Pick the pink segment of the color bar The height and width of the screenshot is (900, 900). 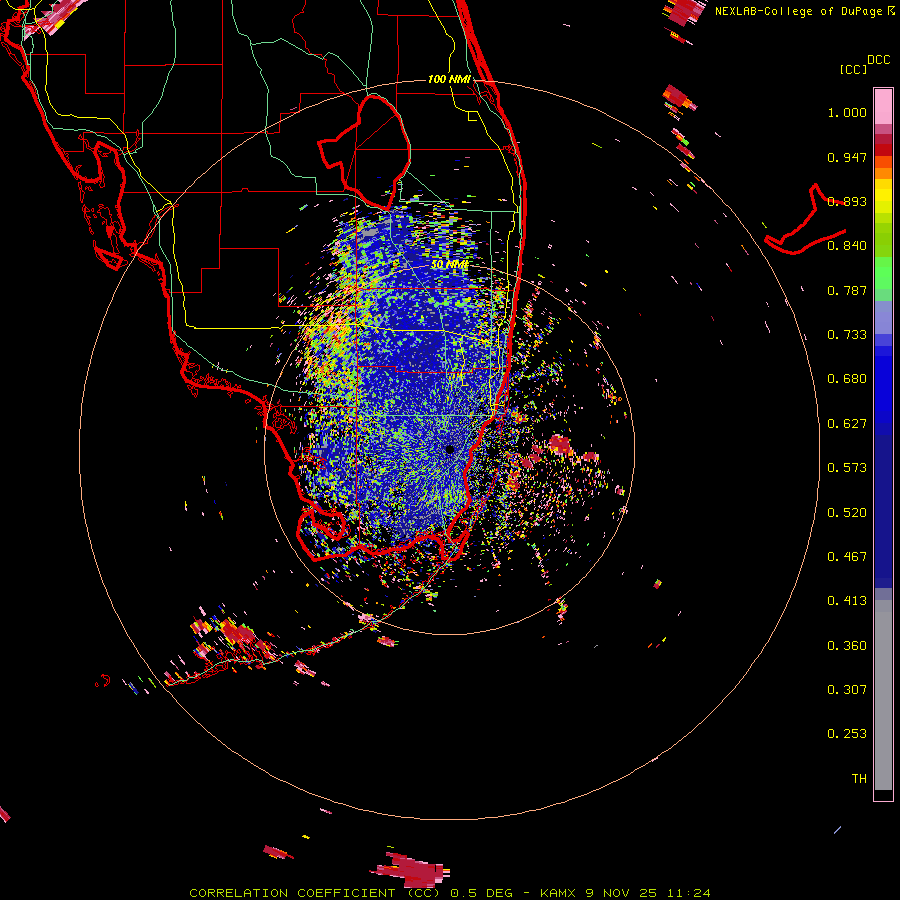pos(883,107)
